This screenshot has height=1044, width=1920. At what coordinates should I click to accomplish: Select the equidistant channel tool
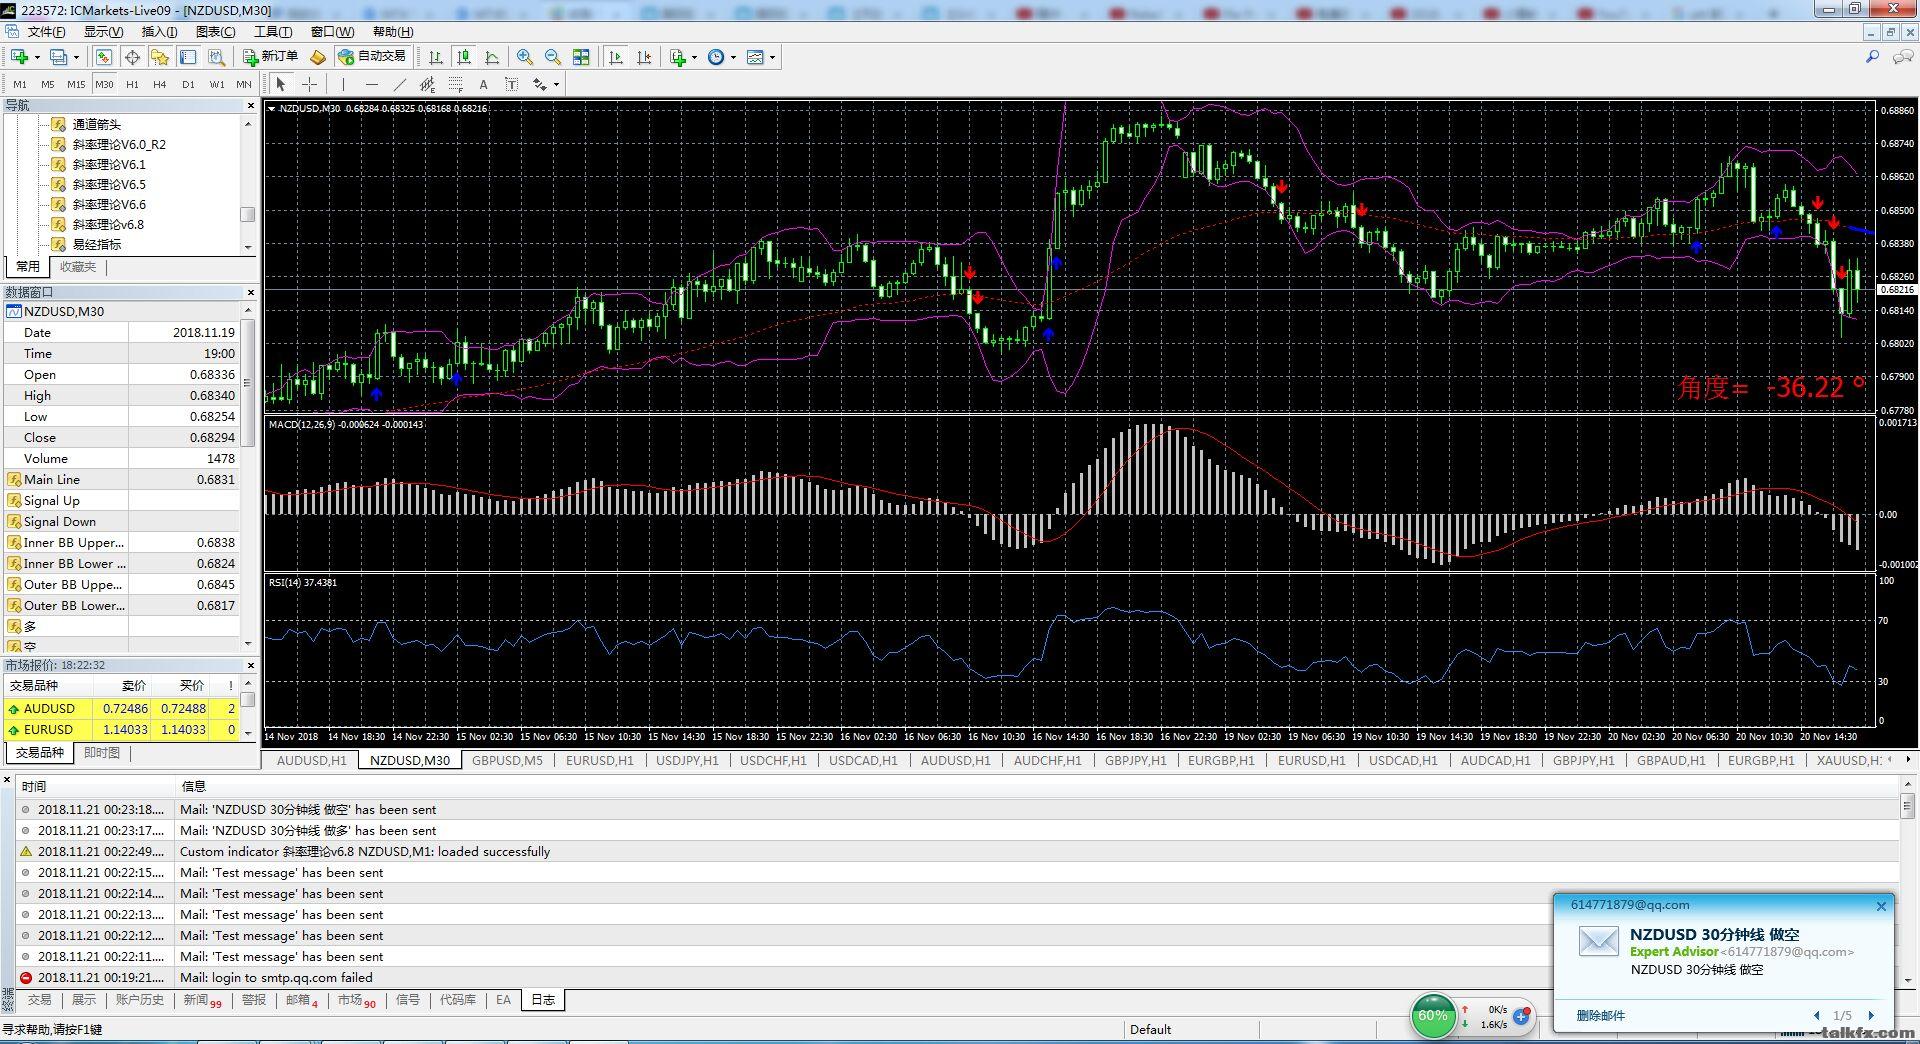coord(427,84)
